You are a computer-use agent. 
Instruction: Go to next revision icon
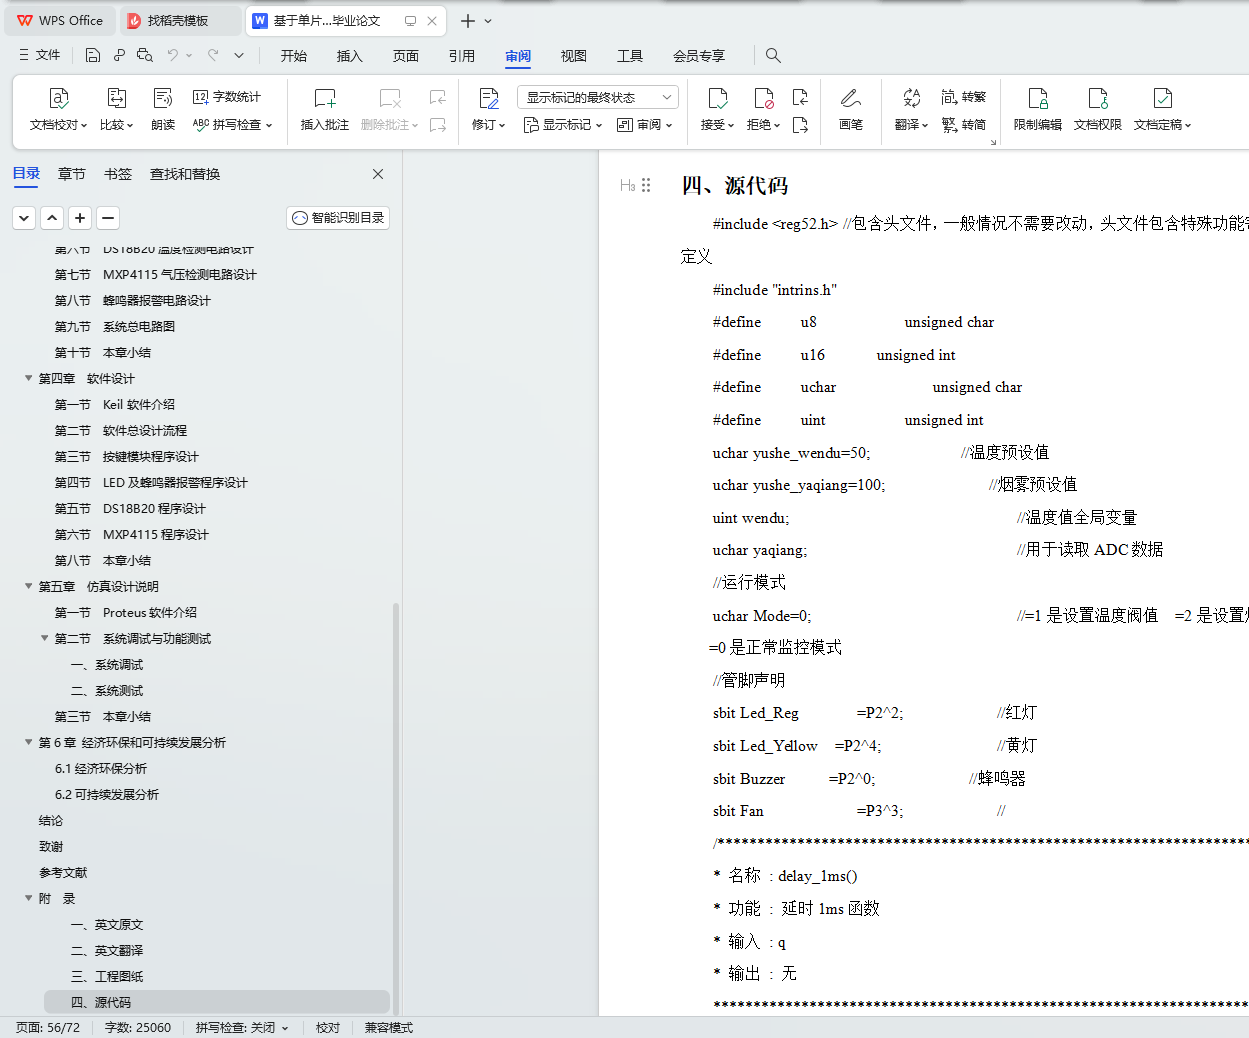(x=800, y=125)
